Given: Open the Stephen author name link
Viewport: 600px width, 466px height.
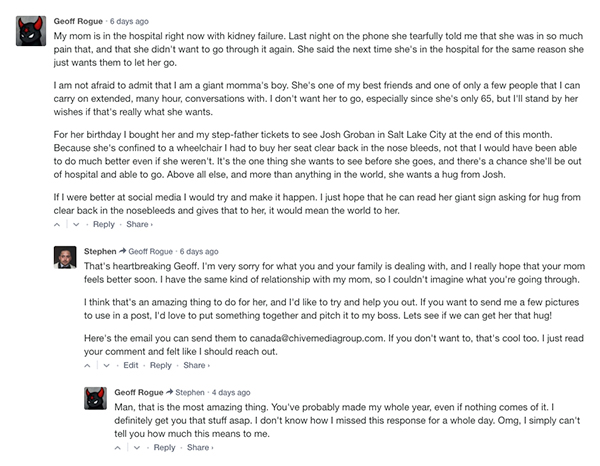Looking at the screenshot, I should tap(100, 251).
